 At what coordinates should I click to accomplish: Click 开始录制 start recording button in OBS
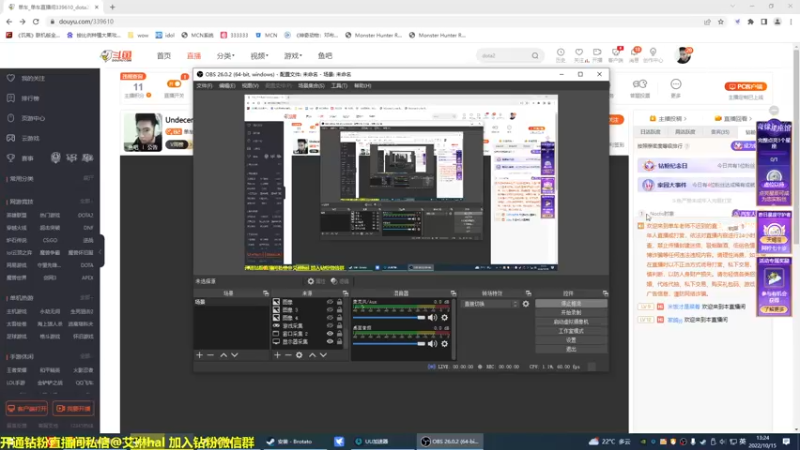(x=571, y=312)
